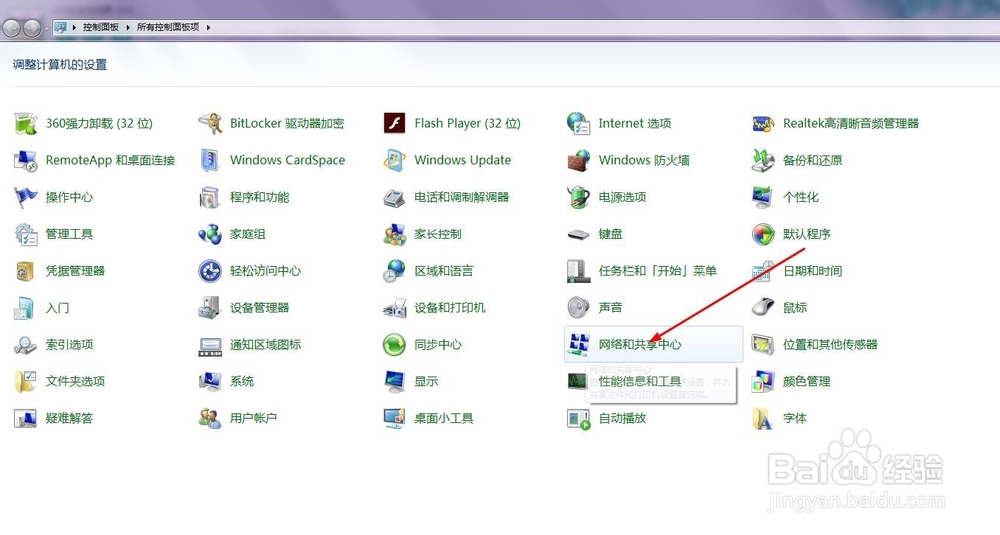Viewport: 1000px width, 535px height.
Task: Click 疑难解答 link
Action: click(x=69, y=418)
